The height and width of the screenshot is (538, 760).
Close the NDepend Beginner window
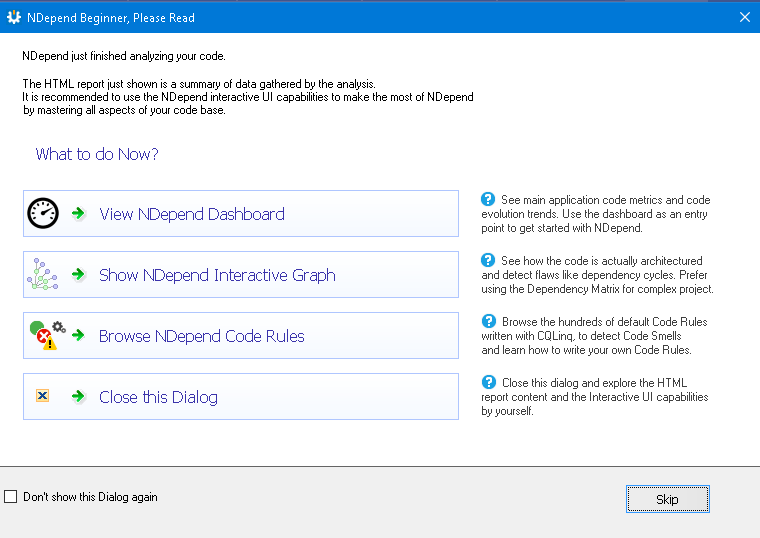coord(745,17)
